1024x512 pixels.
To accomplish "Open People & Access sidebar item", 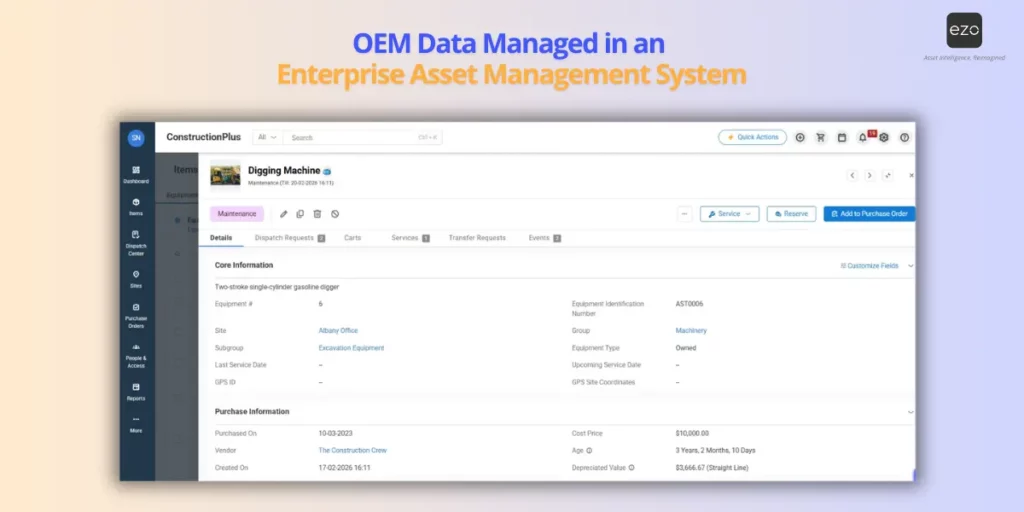I will pos(136,355).
